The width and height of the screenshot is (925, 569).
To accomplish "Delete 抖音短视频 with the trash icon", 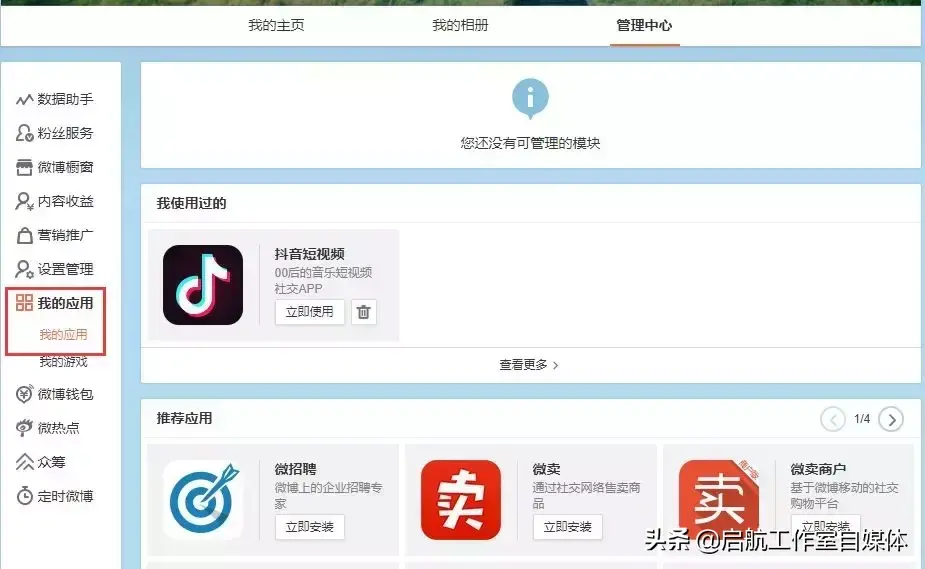I will (x=363, y=312).
